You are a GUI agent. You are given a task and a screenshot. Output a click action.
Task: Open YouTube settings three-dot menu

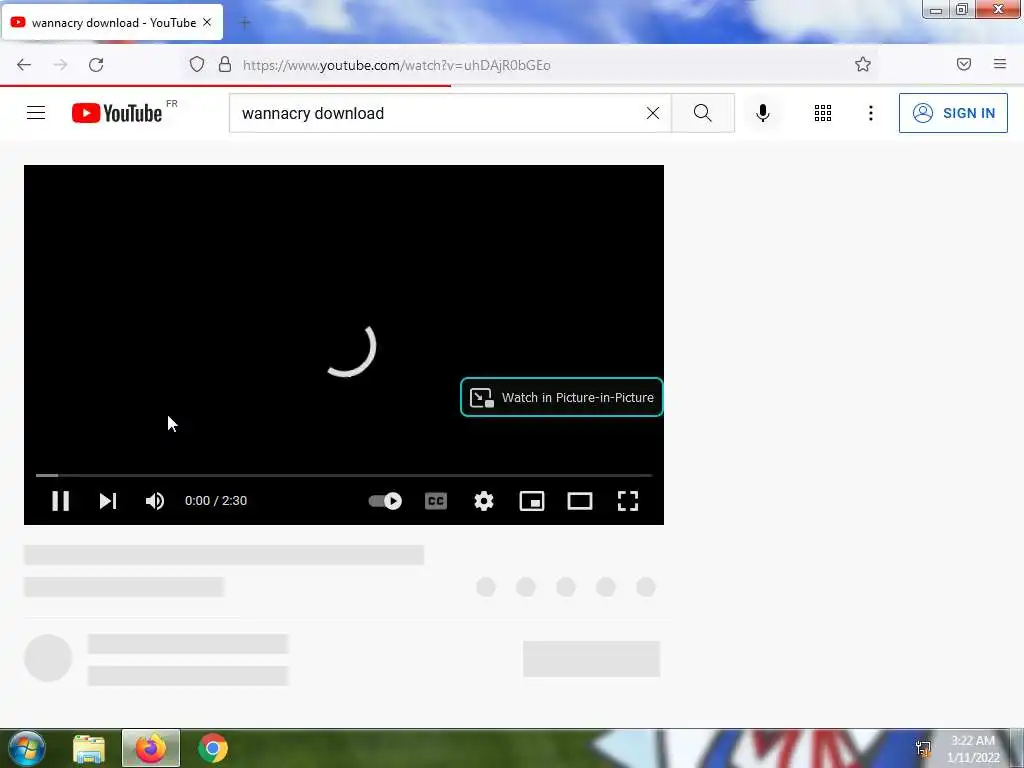pos(871,113)
